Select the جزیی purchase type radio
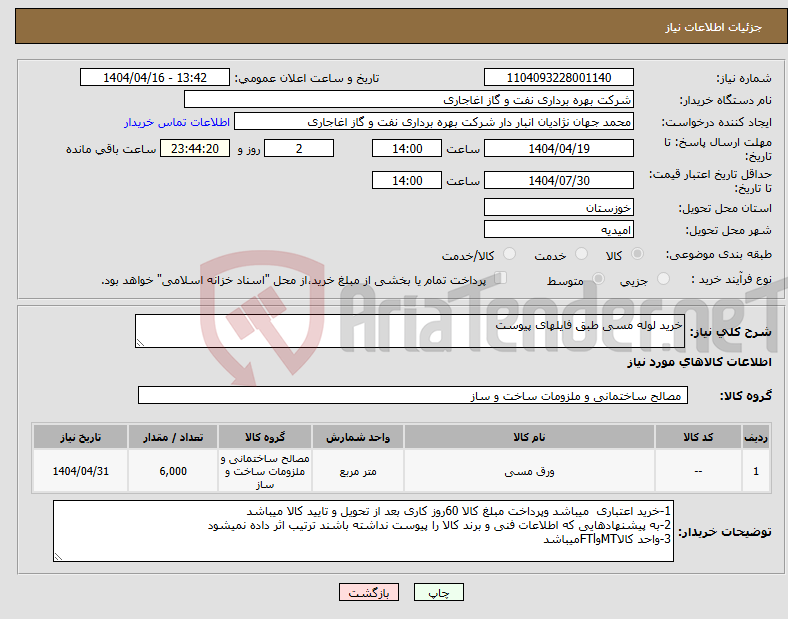 point(663,278)
